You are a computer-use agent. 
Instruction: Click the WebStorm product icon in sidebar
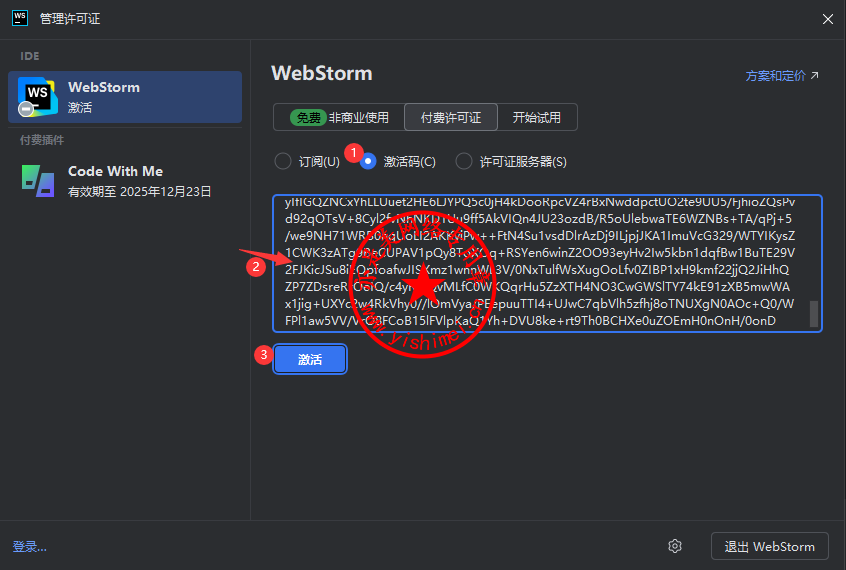point(38,96)
